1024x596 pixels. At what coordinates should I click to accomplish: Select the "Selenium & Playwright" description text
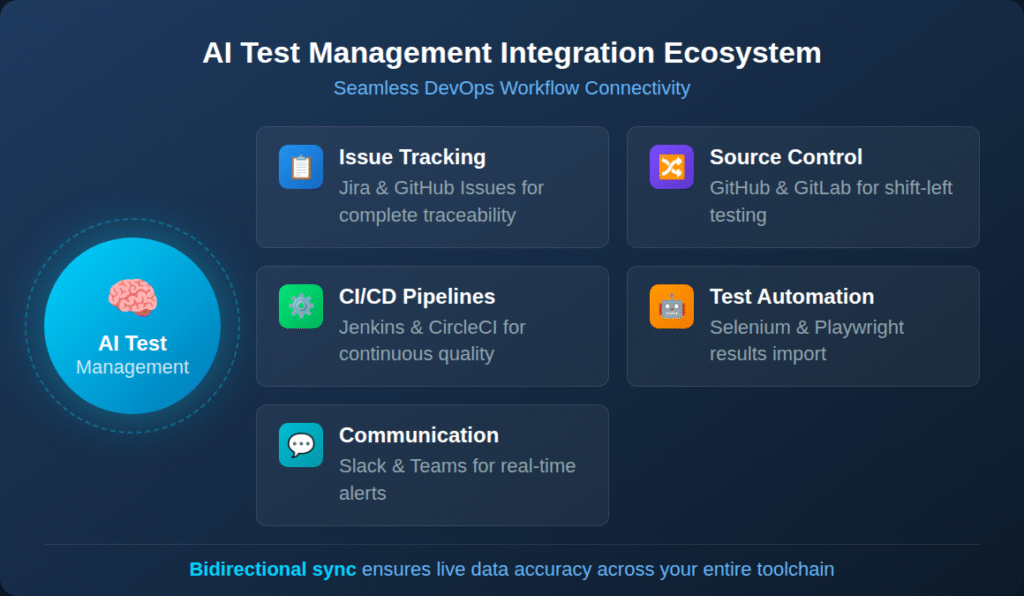[806, 327]
